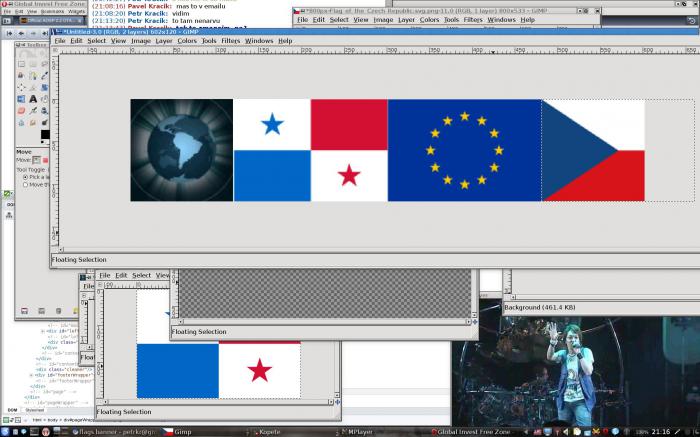Select the Text tool in Toolbox
Image resolution: width=700 pixels, height=437 pixels.
[x=33, y=99]
